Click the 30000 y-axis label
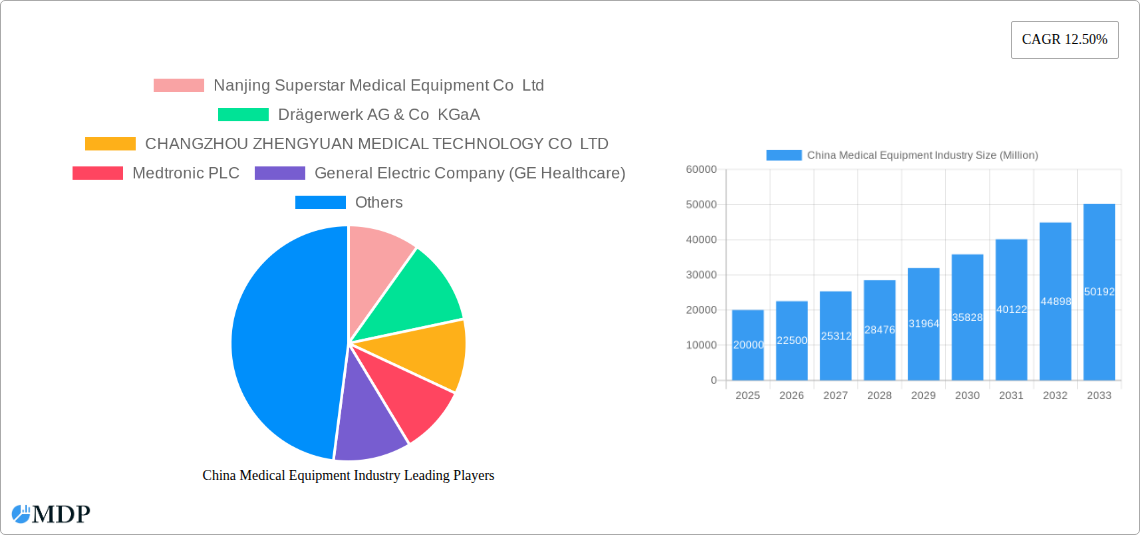The width and height of the screenshot is (1140, 535). (x=701, y=275)
